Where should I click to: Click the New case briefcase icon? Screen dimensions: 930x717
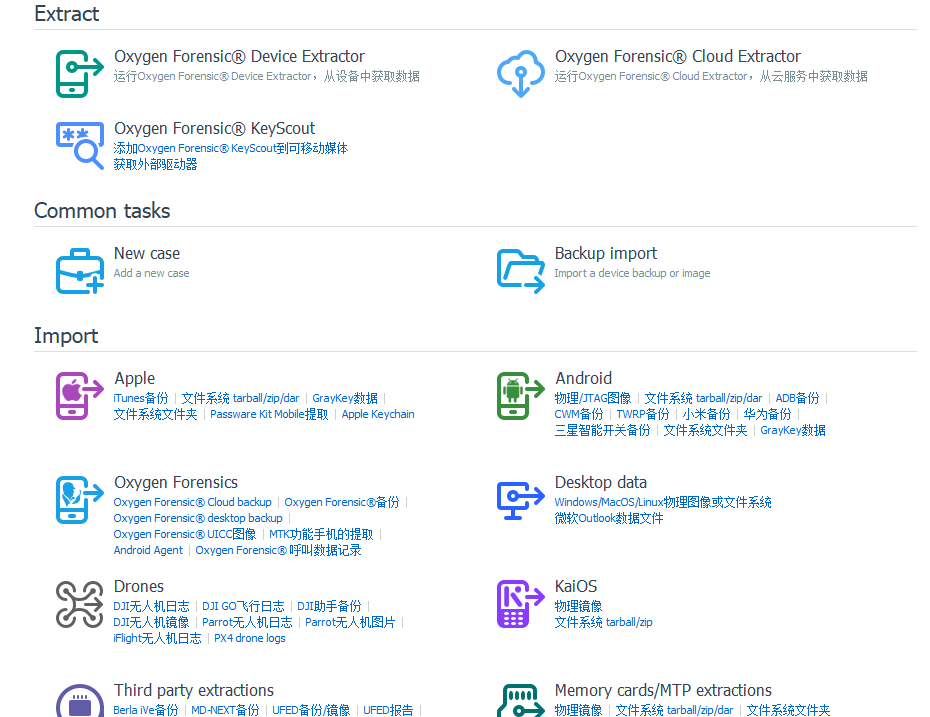coord(80,271)
